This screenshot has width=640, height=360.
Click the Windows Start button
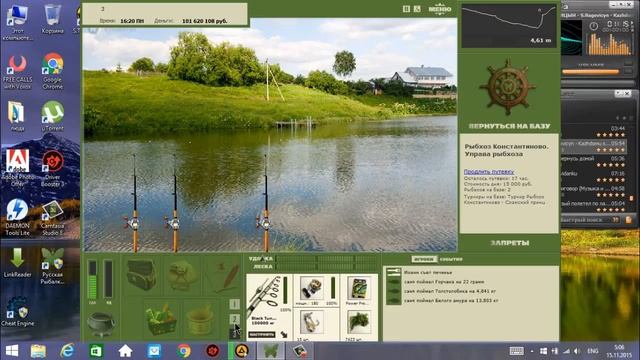tap(12, 351)
